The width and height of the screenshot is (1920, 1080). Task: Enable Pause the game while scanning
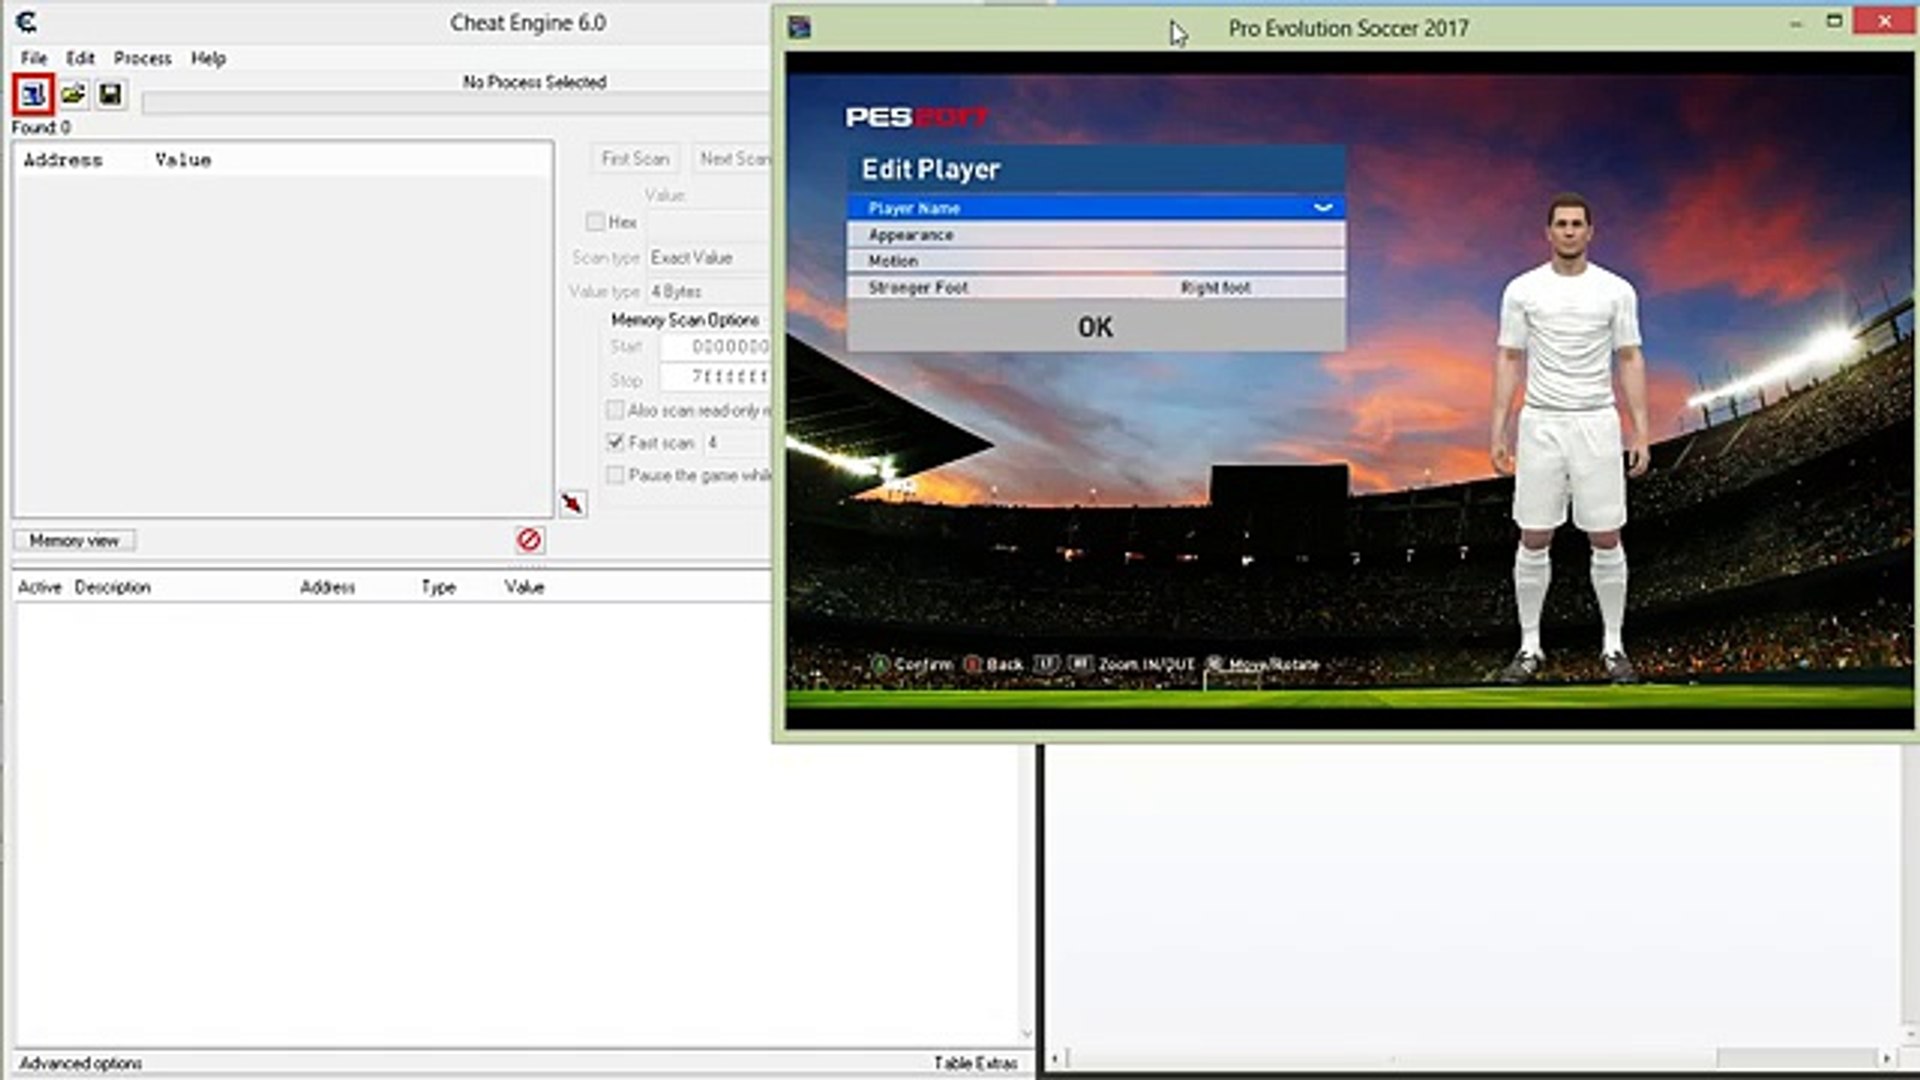(615, 475)
